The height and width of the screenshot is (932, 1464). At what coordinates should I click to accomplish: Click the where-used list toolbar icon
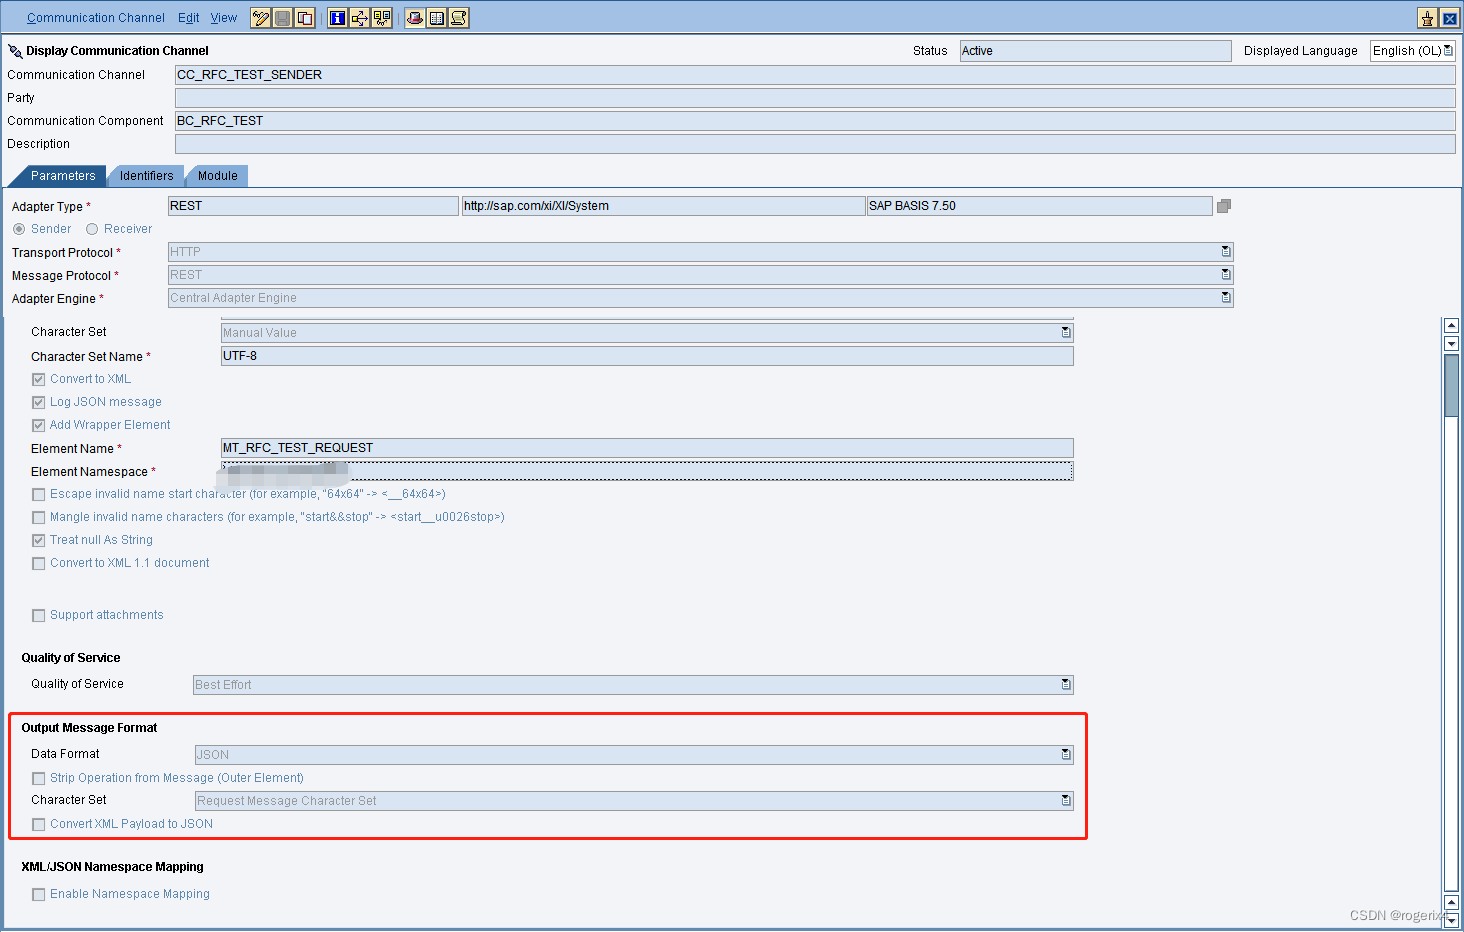pyautogui.click(x=381, y=17)
